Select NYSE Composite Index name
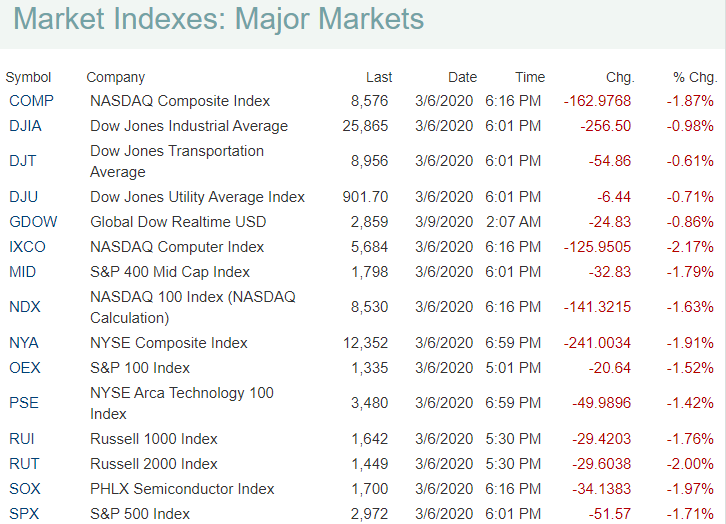The width and height of the screenshot is (726, 524). click(169, 343)
